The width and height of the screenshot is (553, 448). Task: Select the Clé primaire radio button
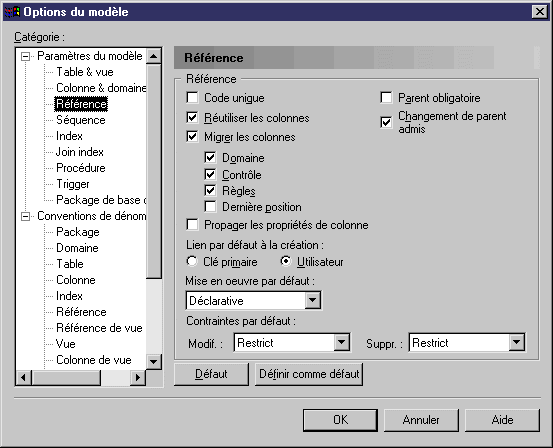coord(192,261)
